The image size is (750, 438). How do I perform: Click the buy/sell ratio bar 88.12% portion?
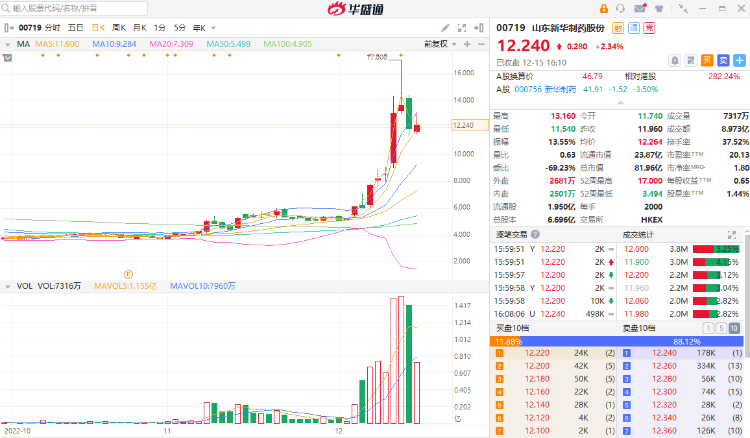coord(632,341)
